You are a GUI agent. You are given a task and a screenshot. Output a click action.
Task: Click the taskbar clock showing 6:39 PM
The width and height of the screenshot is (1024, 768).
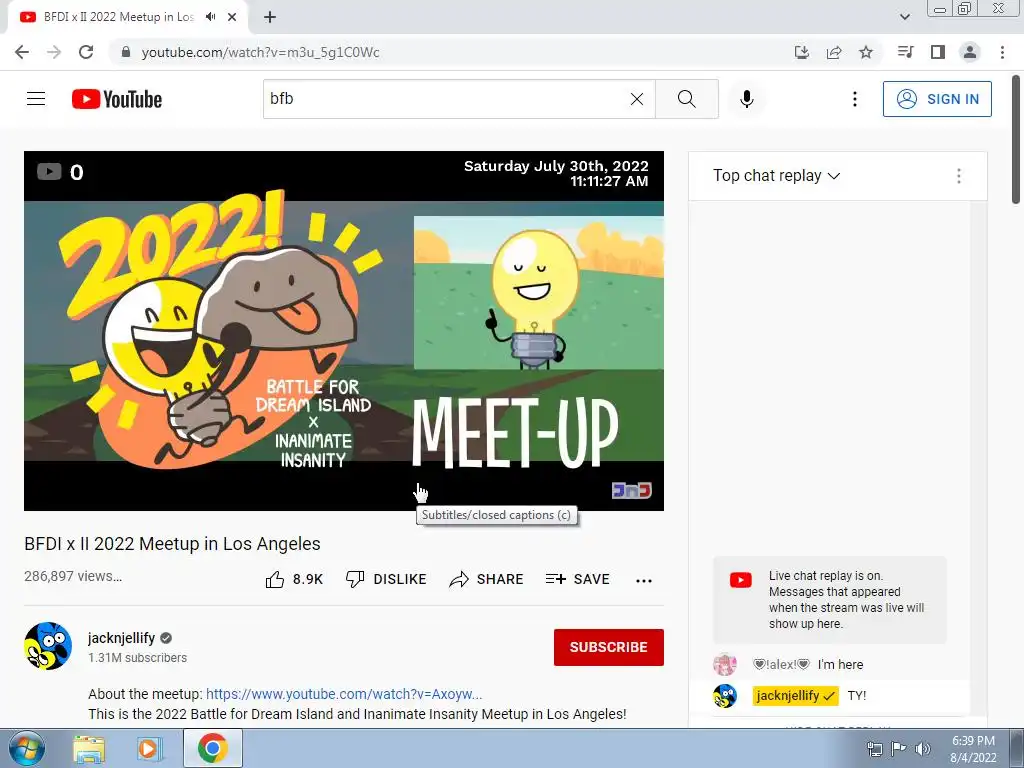(973, 749)
